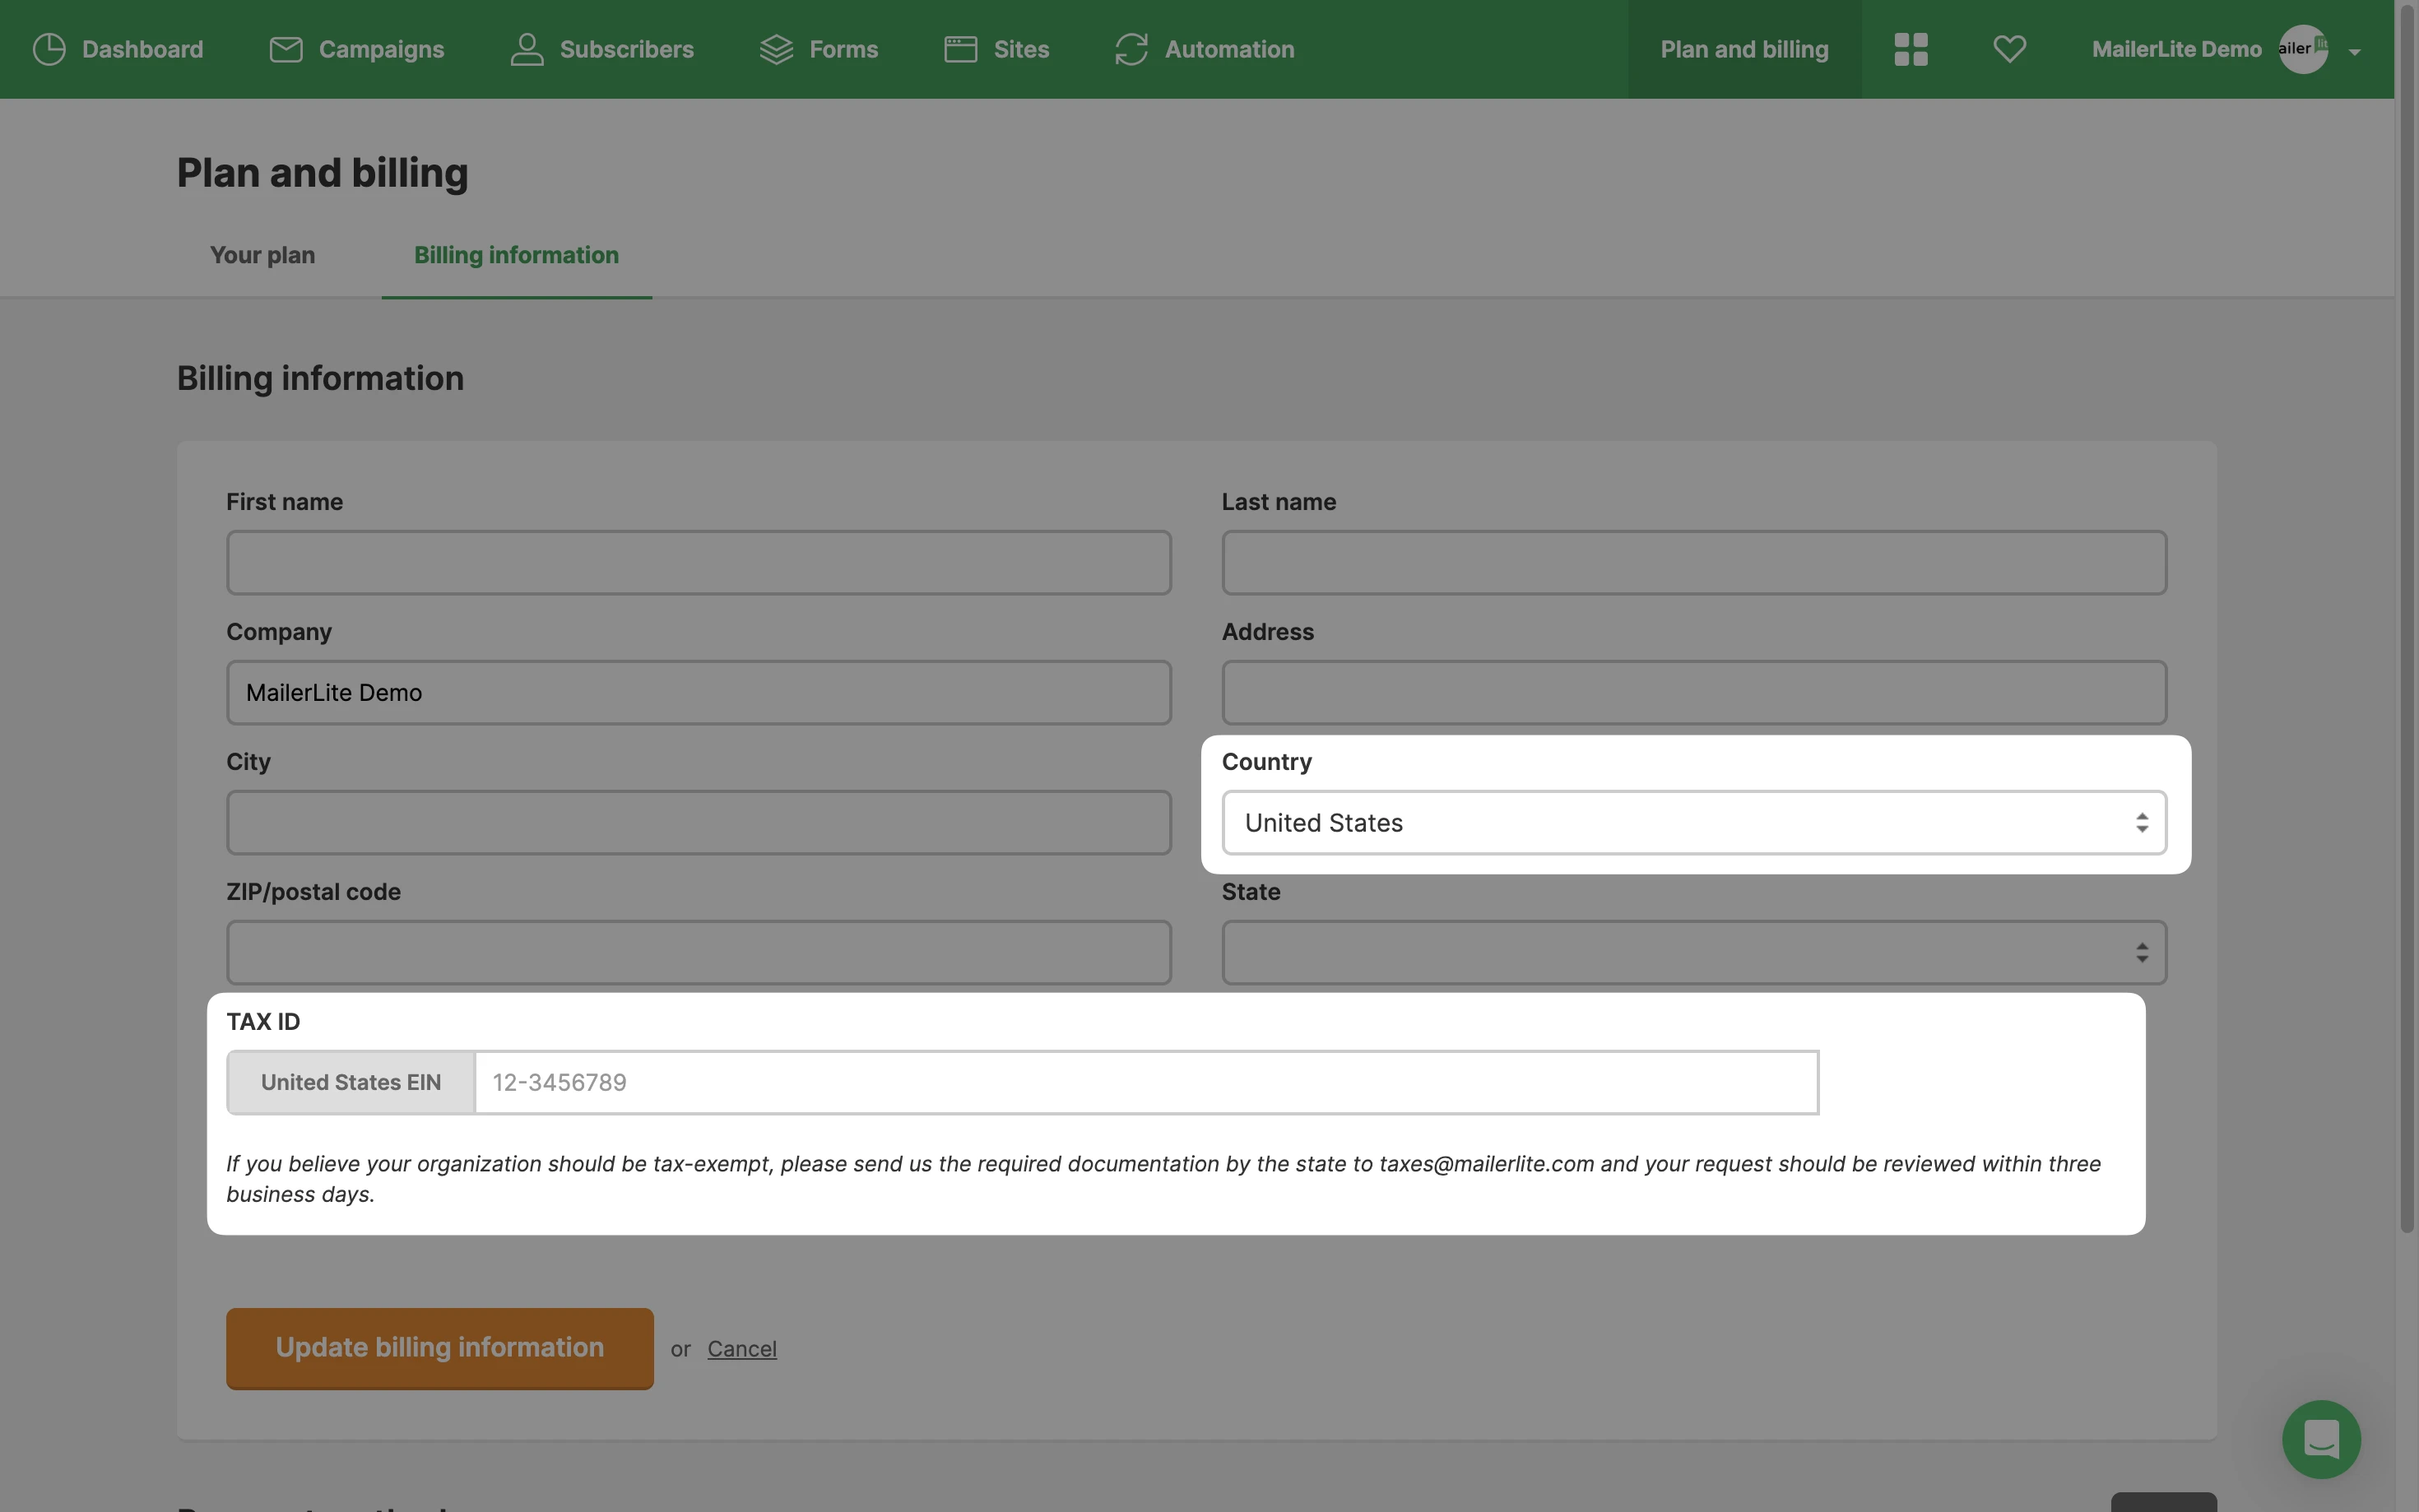Click the Sites browser window icon
The image size is (2419, 1512).
click(960, 49)
